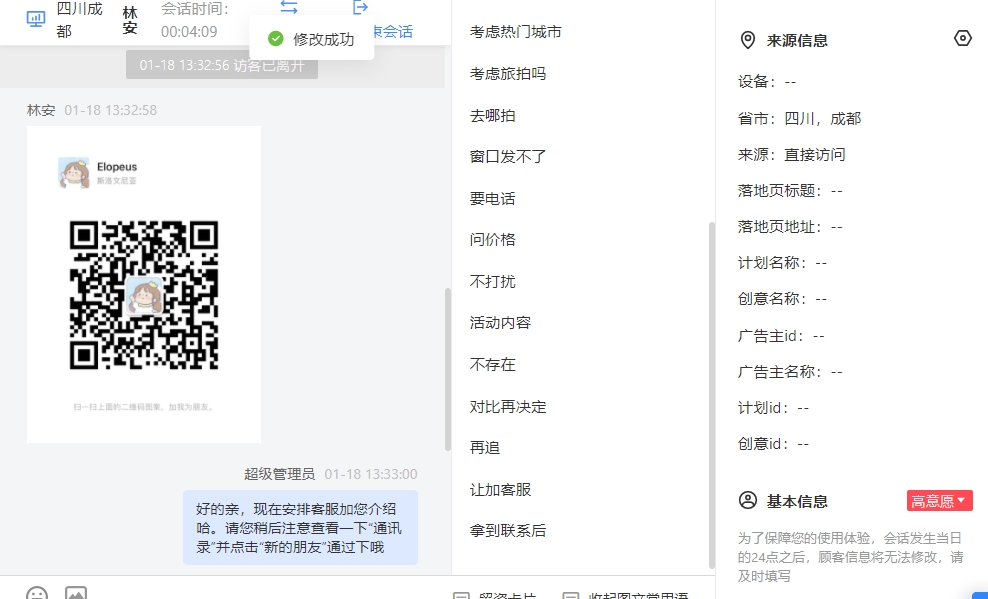Click the 来源信息 section heading
The height and width of the screenshot is (599, 988).
click(797, 41)
